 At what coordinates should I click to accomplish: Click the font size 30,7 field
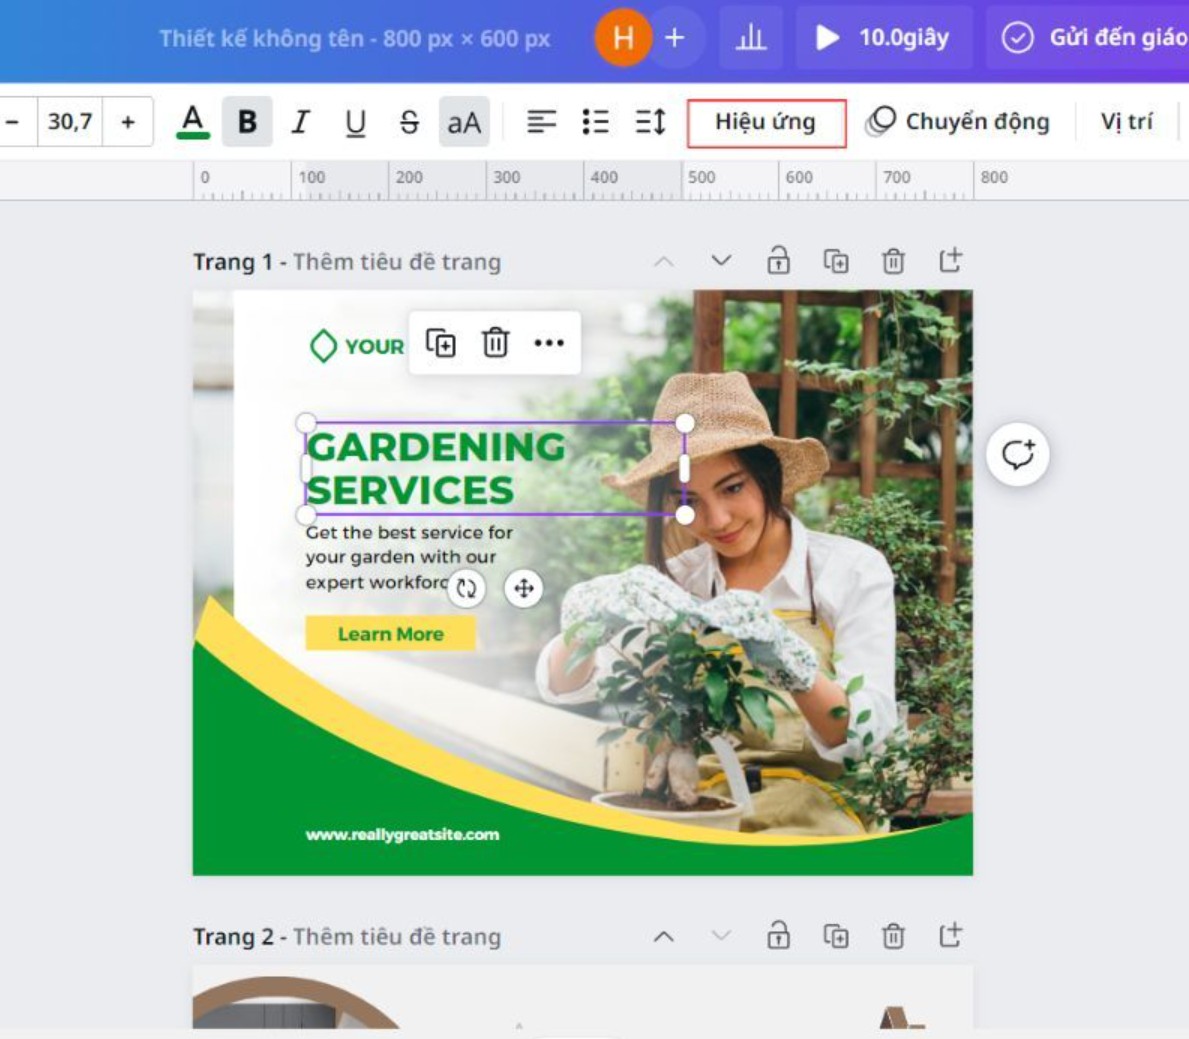click(70, 122)
